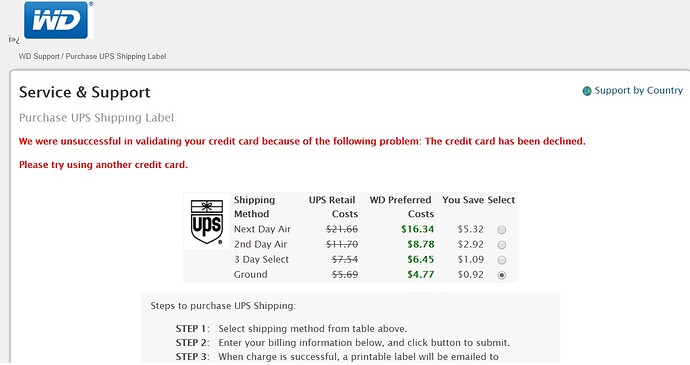Select the Next Day Air radio button

click(x=502, y=230)
